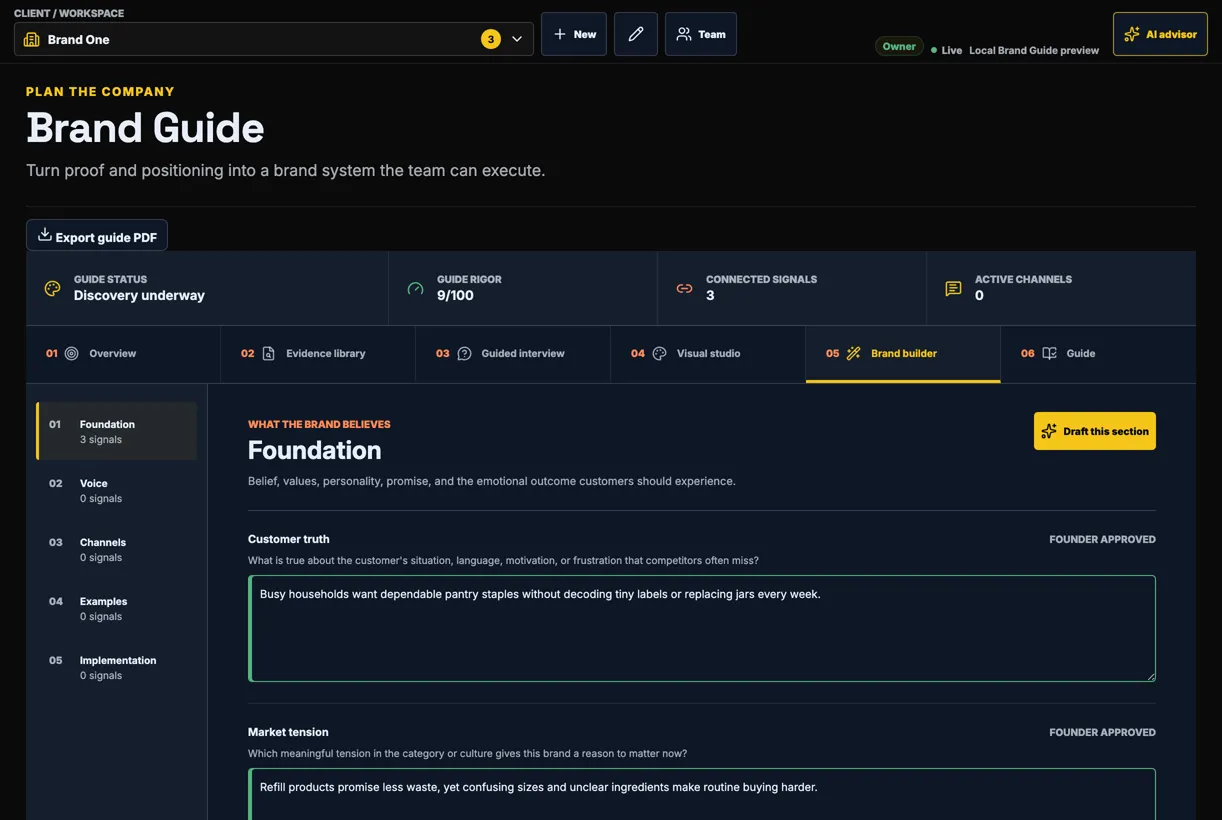
Task: Click into the Market tension text area
Action: pyautogui.click(x=702, y=794)
